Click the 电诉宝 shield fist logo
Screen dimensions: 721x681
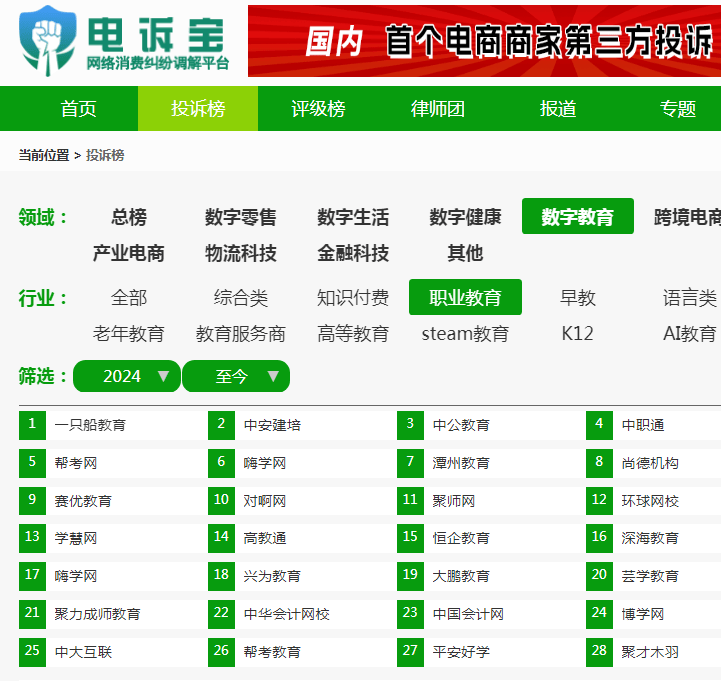(47, 40)
